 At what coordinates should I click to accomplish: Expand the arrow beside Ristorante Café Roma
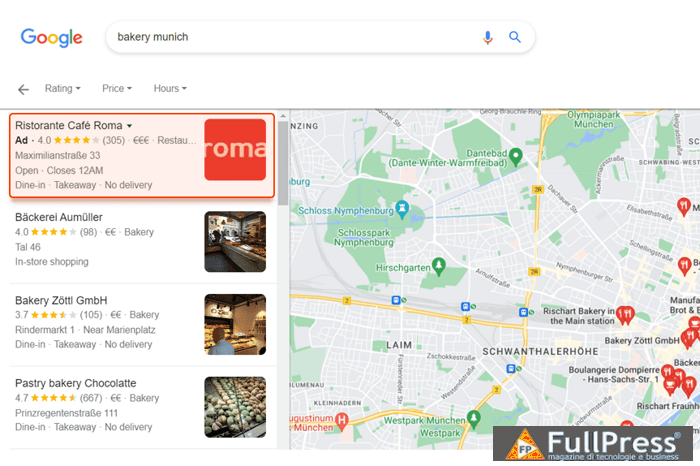point(129,126)
